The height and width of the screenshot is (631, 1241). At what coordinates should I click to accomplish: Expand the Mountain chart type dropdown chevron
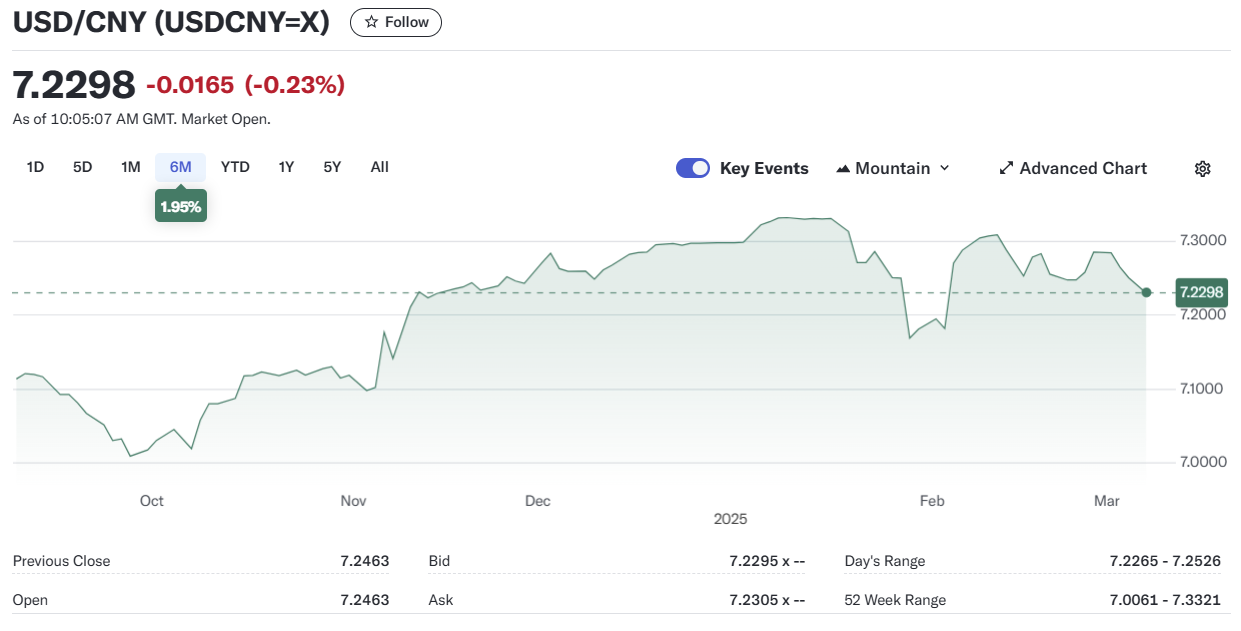tap(944, 168)
